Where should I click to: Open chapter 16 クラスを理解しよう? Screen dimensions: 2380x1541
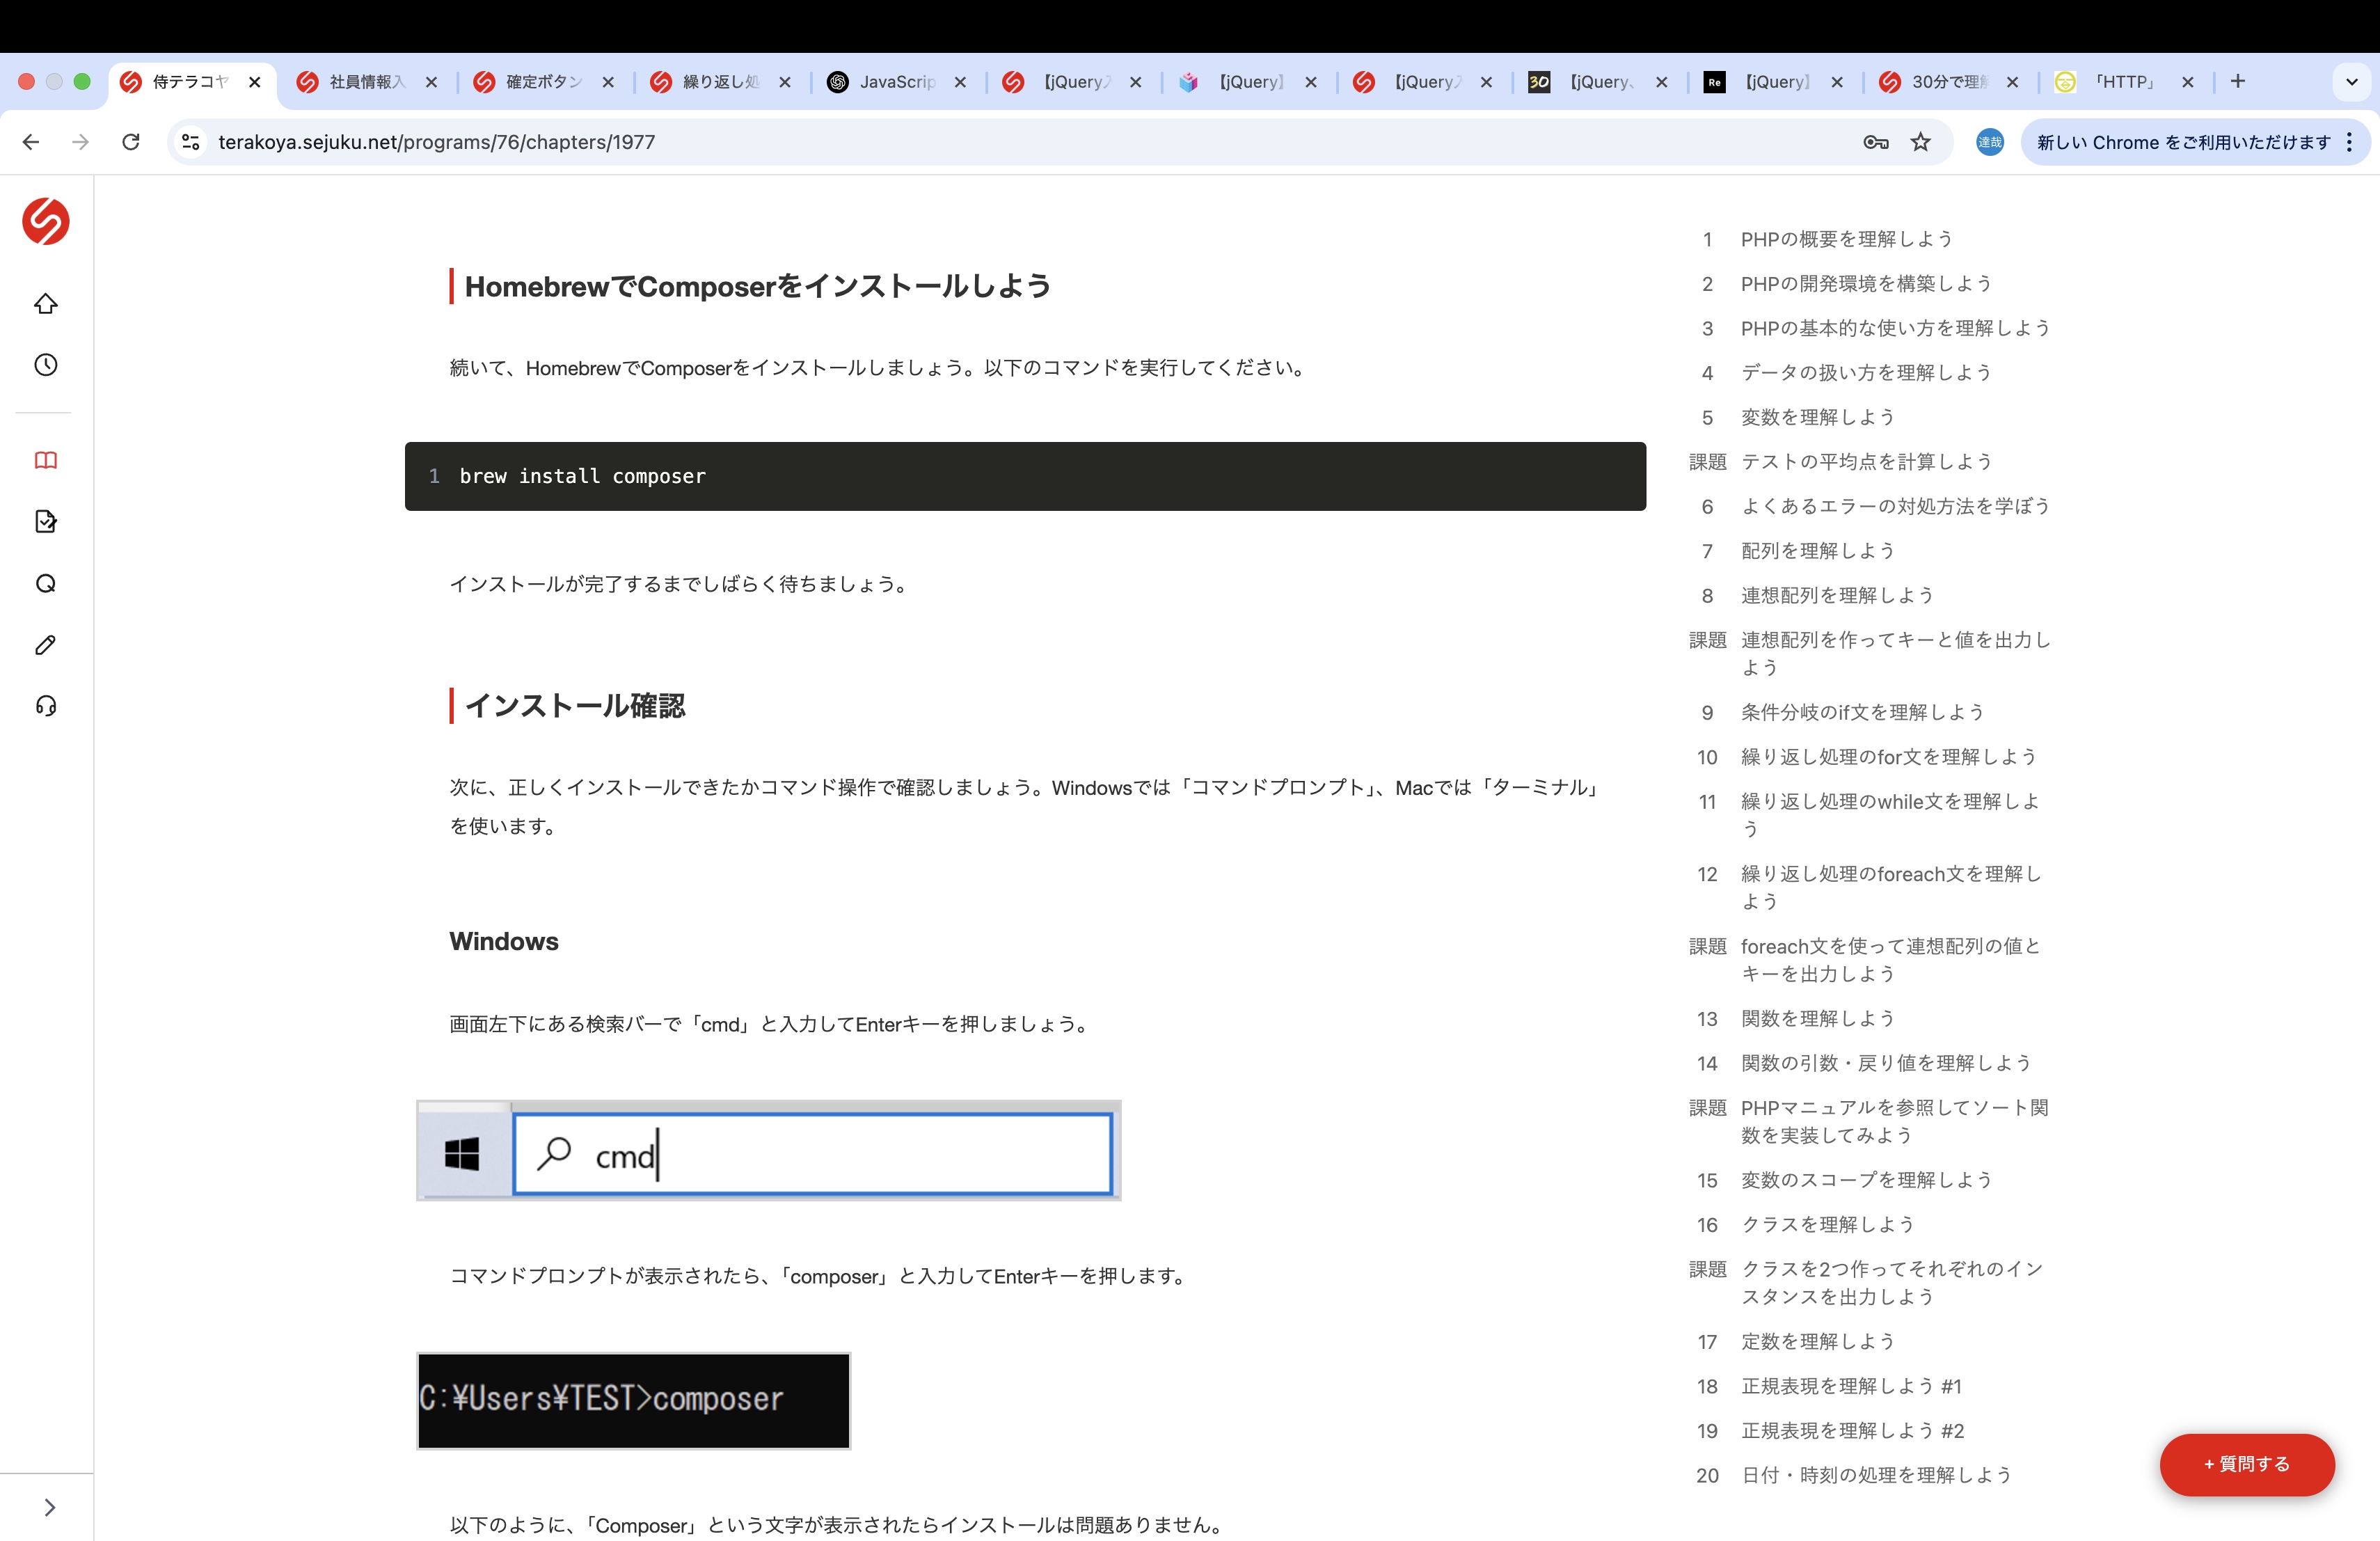[1827, 1224]
